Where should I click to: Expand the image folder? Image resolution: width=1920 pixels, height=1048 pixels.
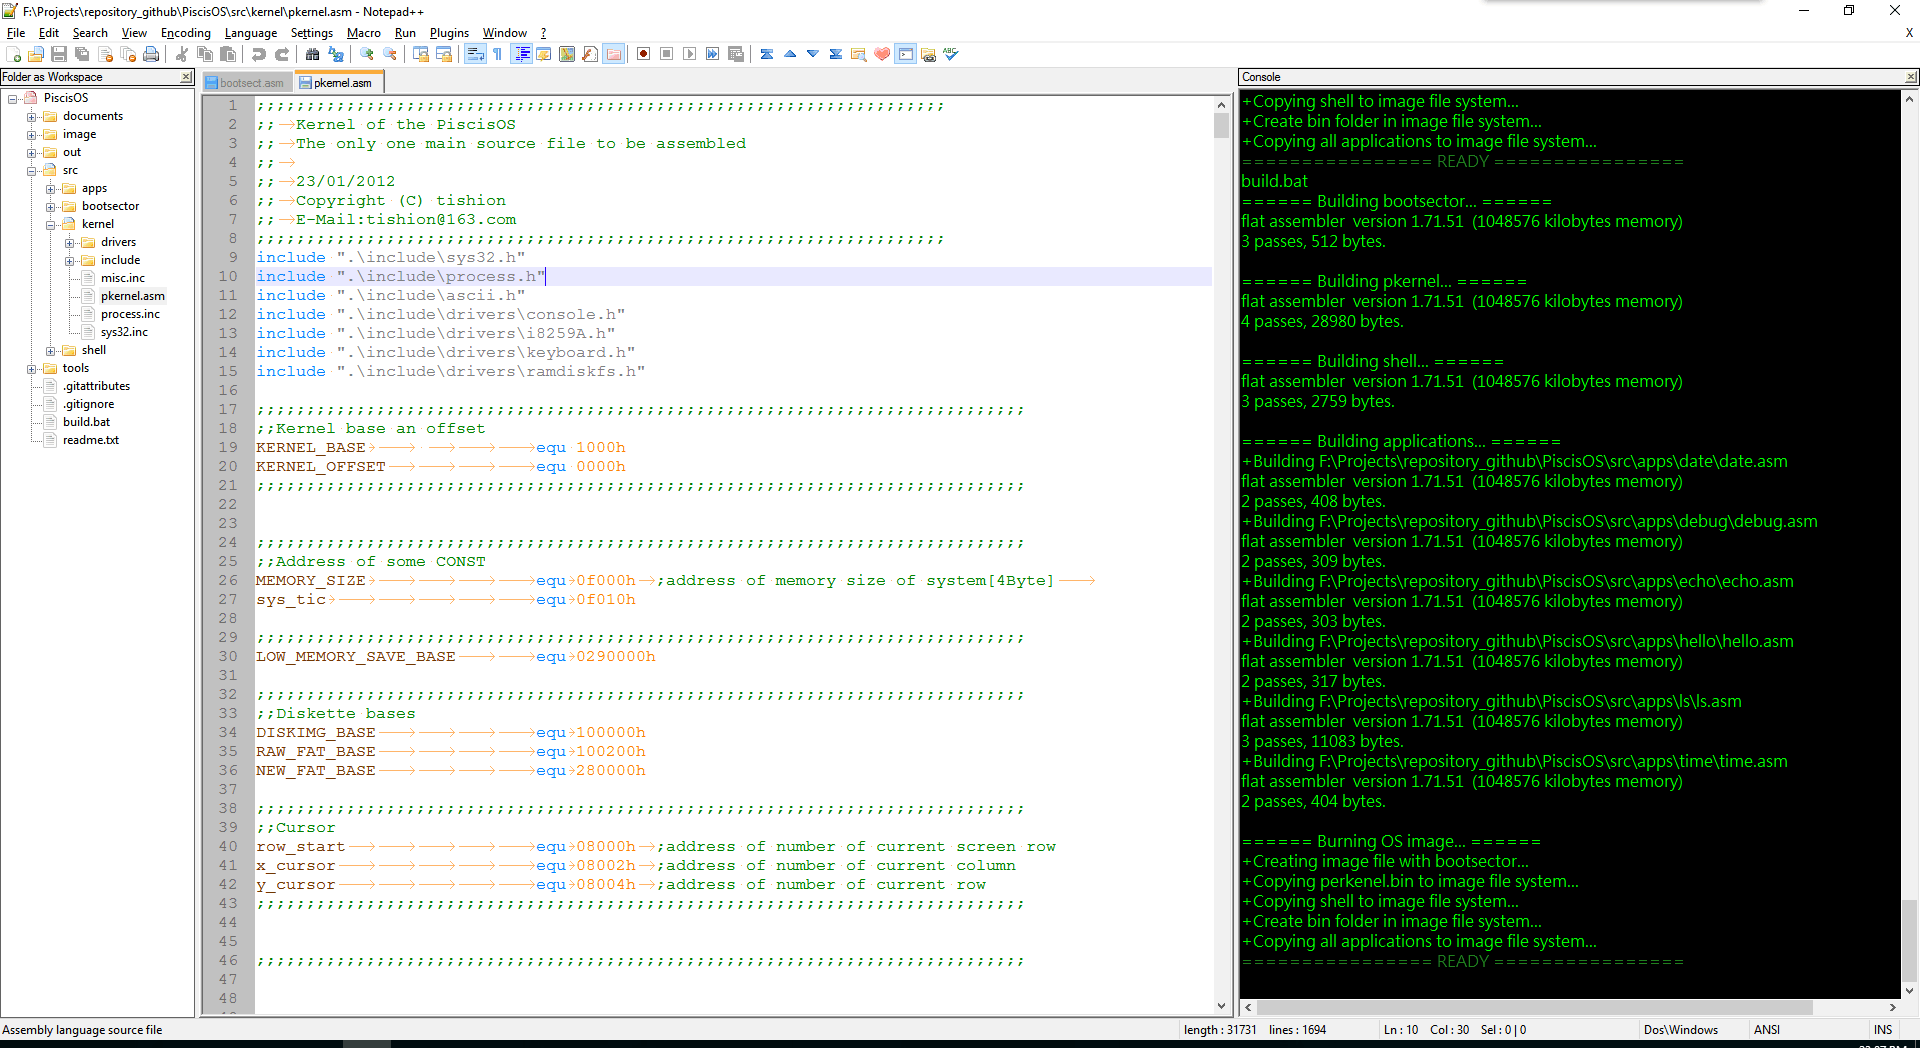coord(32,134)
